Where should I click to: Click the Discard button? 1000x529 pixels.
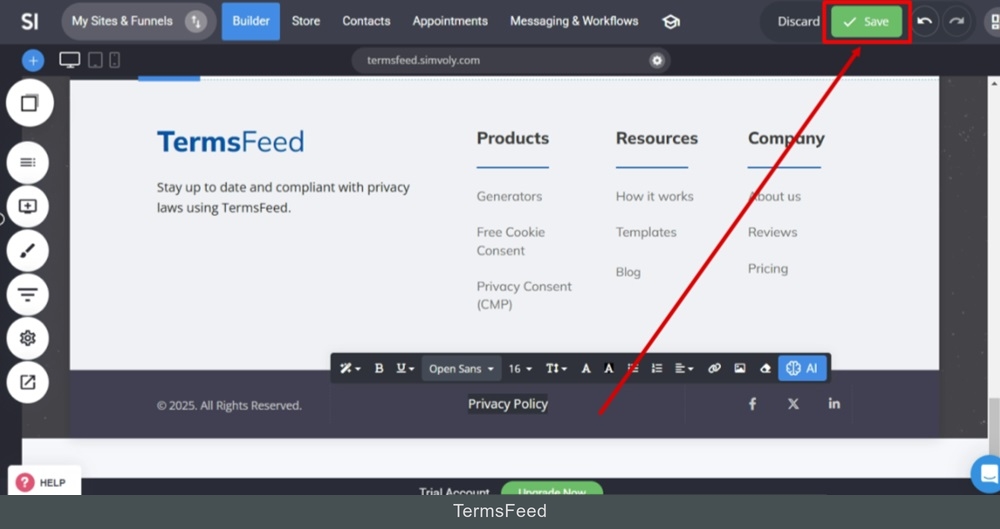(x=798, y=22)
